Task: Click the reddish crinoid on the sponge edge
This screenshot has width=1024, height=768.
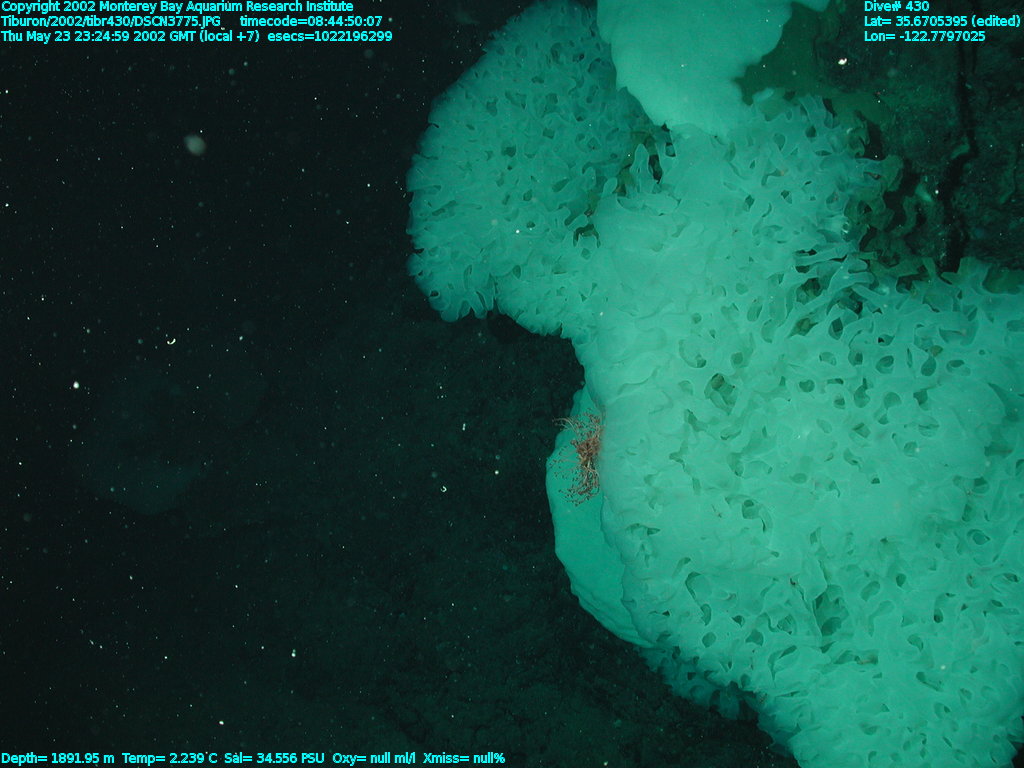Action: point(581,458)
